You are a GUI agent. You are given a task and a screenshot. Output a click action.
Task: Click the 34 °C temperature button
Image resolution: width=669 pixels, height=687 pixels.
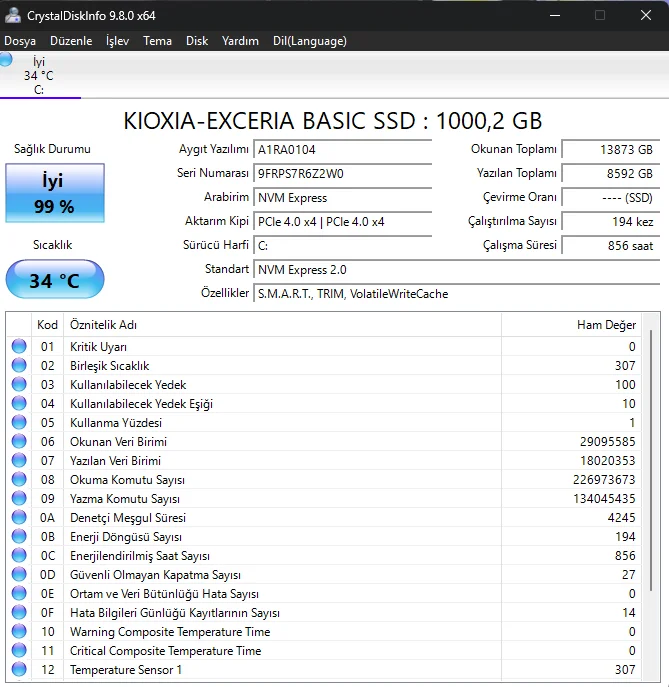point(55,280)
